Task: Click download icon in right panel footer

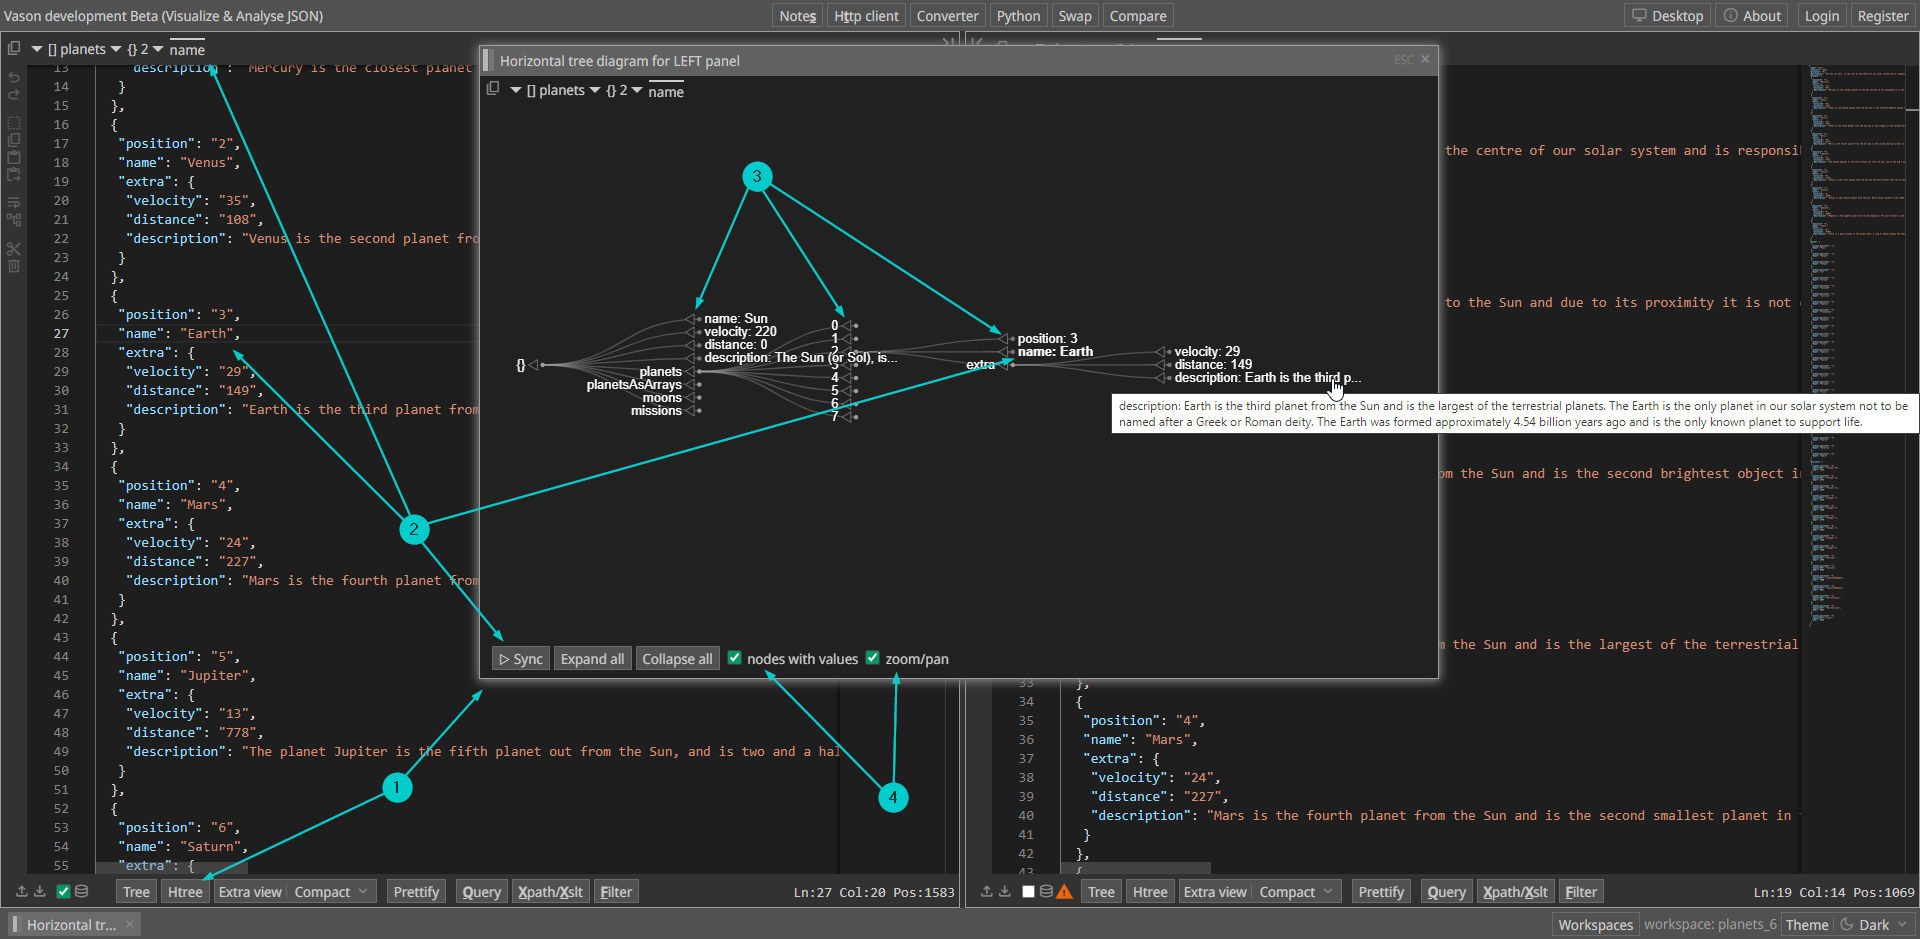Action: [1005, 891]
